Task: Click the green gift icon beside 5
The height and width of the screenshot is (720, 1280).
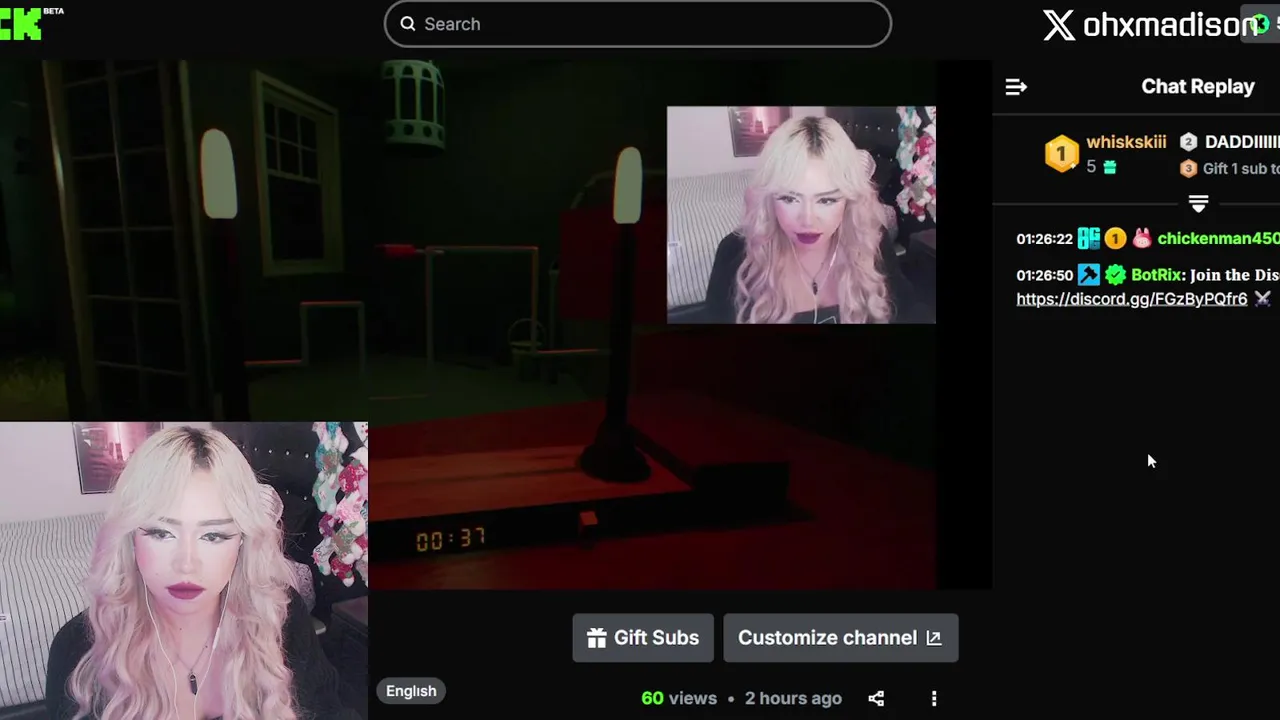Action: tap(1109, 168)
